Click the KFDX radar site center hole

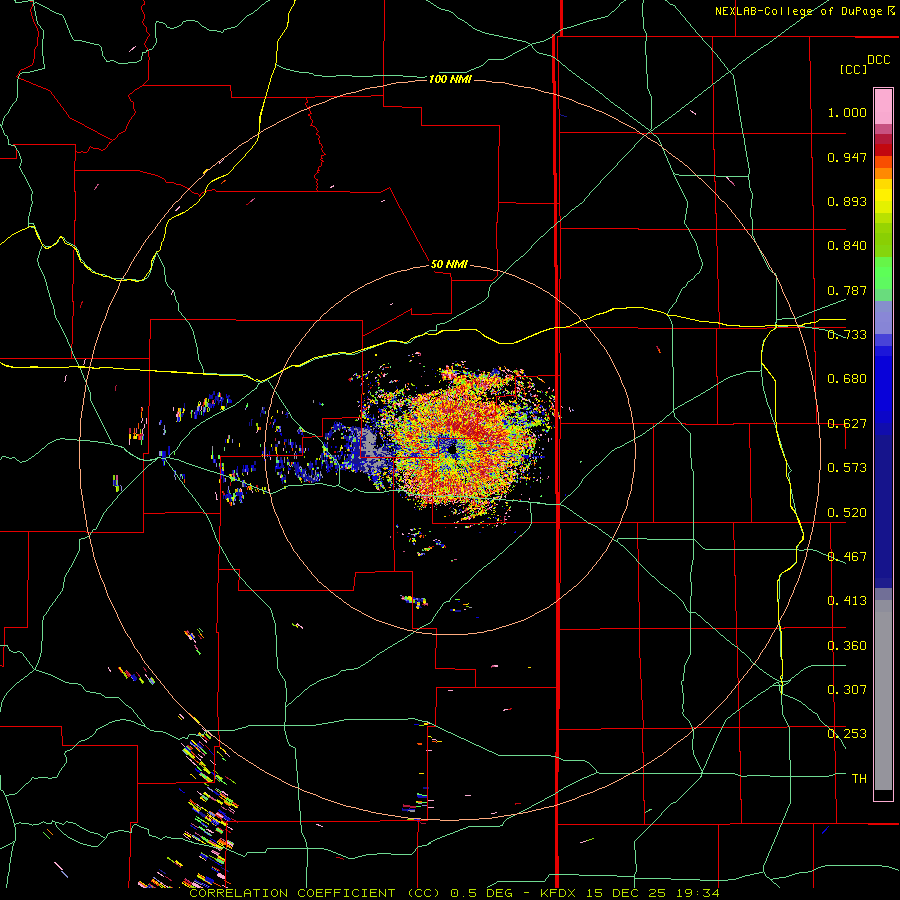(x=454, y=450)
